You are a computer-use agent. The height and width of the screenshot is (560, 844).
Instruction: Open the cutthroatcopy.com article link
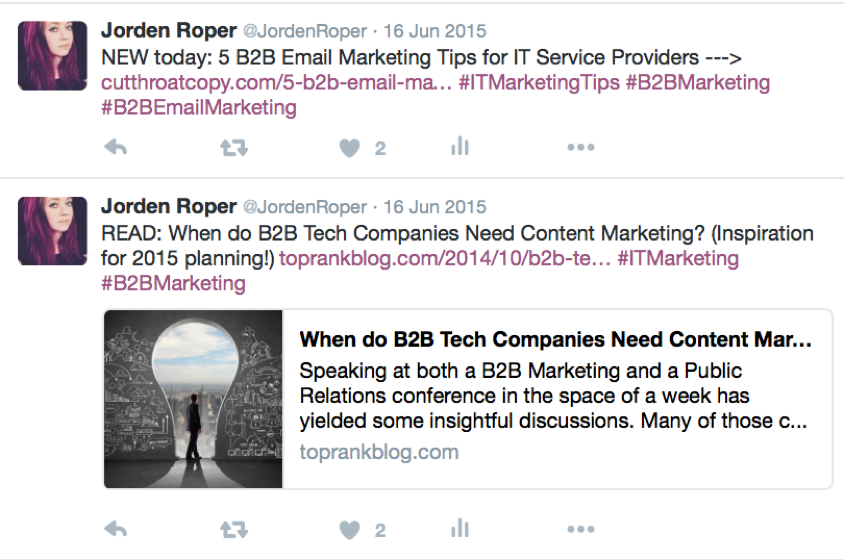click(276, 82)
